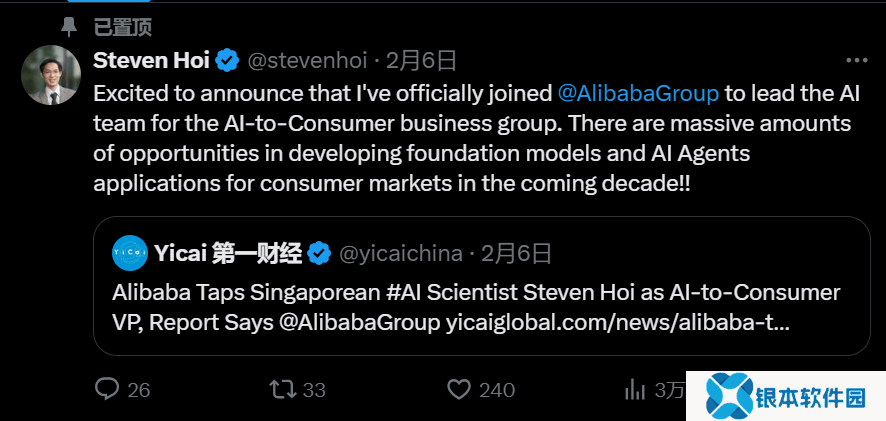
Task: Click the 33 retweets count
Action: [x=314, y=389]
